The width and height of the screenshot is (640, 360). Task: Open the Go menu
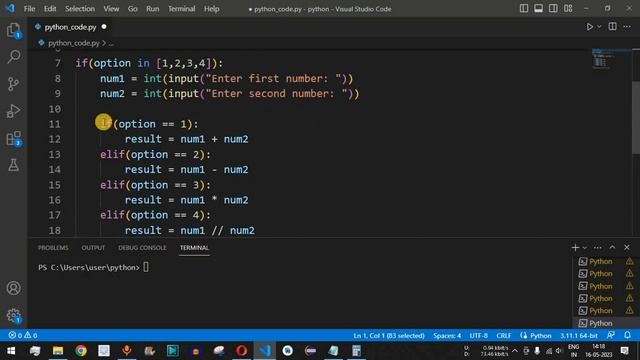(x=133, y=9)
